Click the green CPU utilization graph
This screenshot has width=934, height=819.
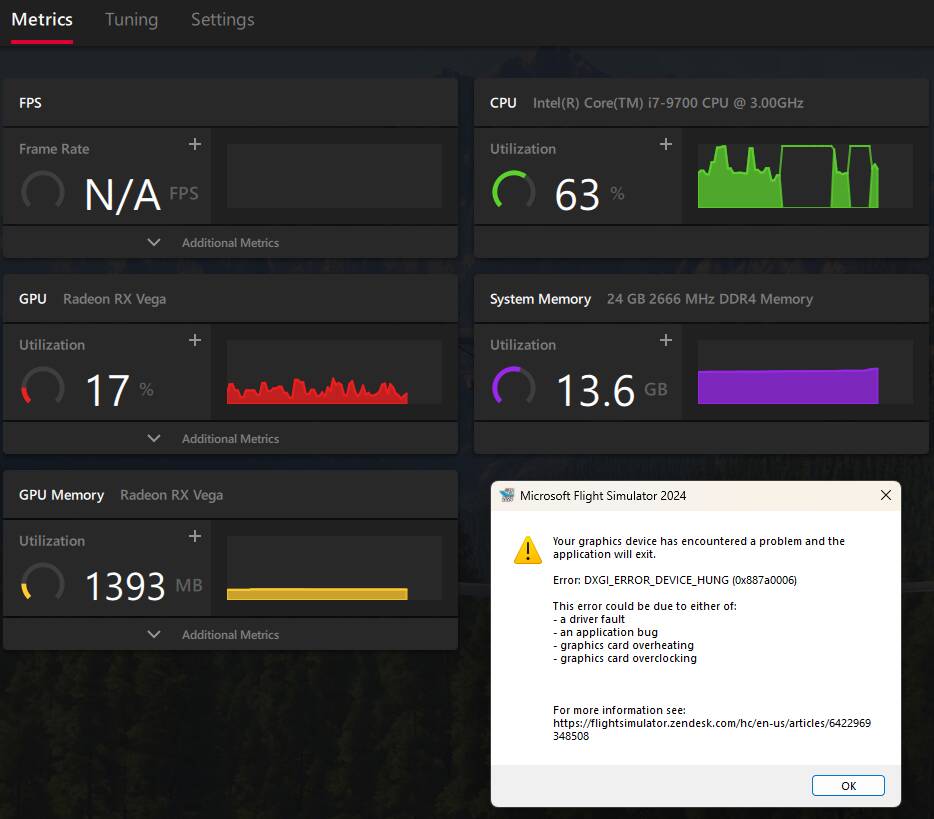[805, 176]
